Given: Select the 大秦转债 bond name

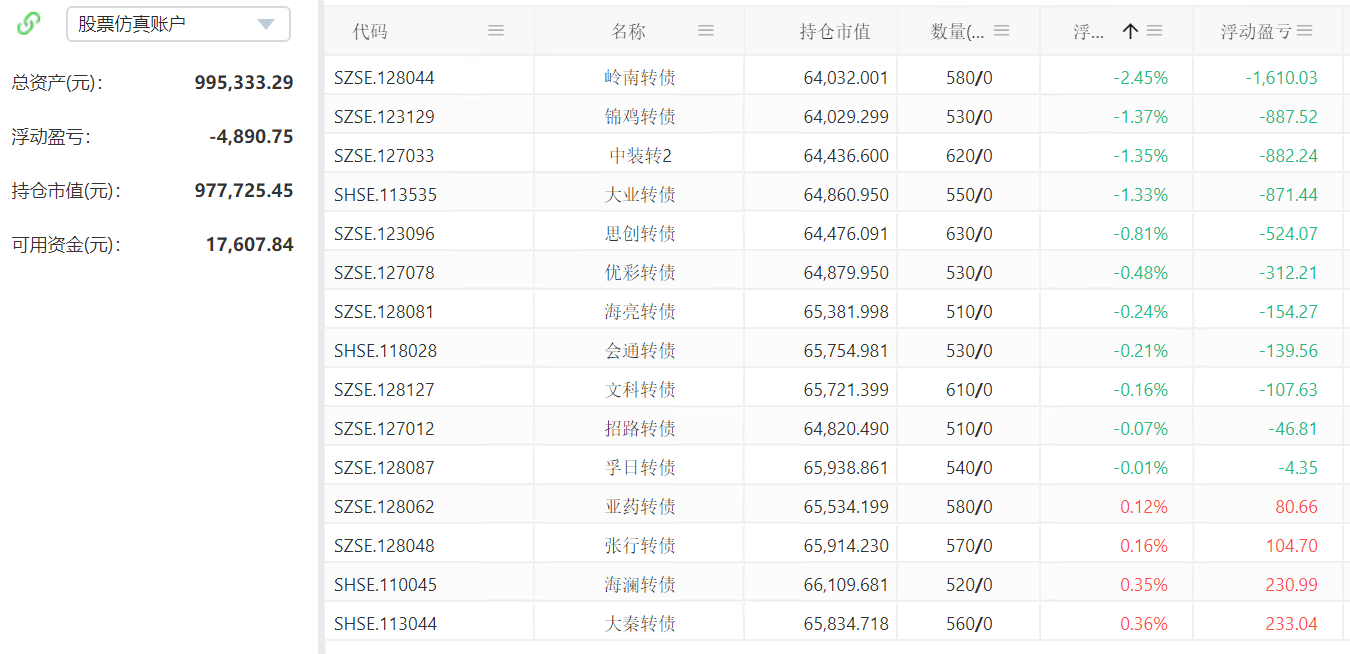Looking at the screenshot, I should (x=640, y=623).
